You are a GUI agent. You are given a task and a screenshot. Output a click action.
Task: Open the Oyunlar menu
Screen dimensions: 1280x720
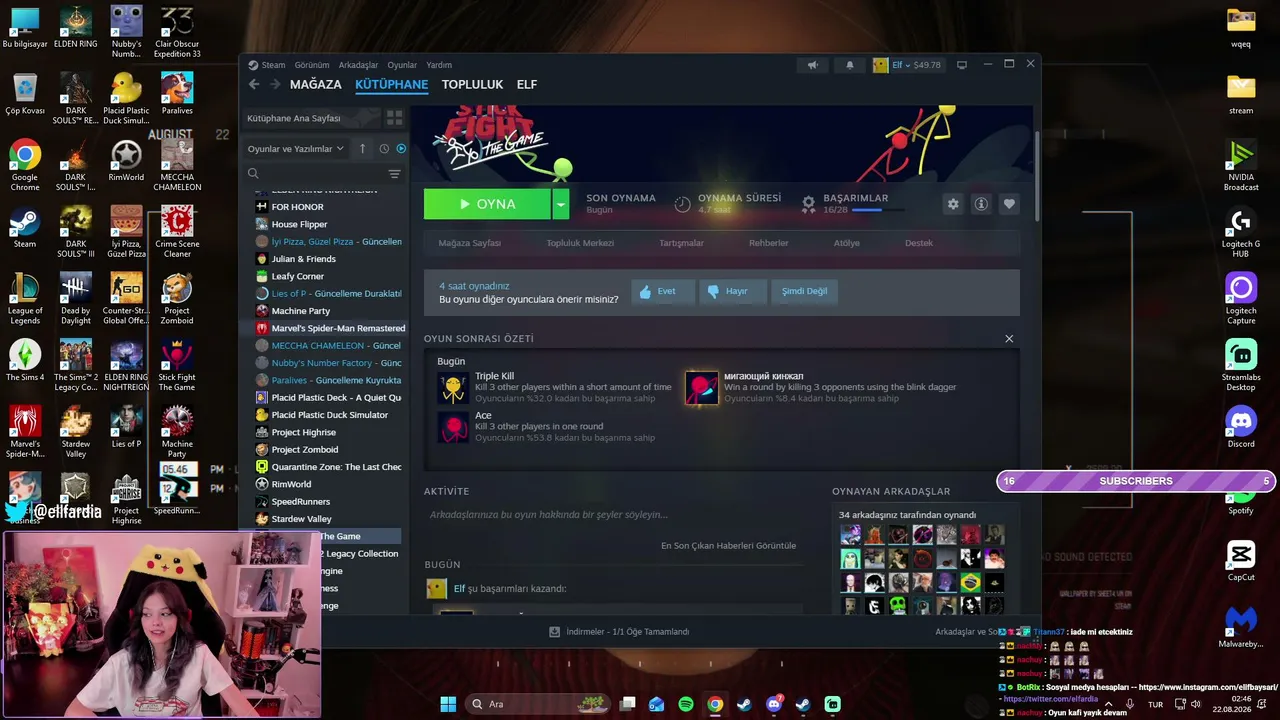(402, 65)
